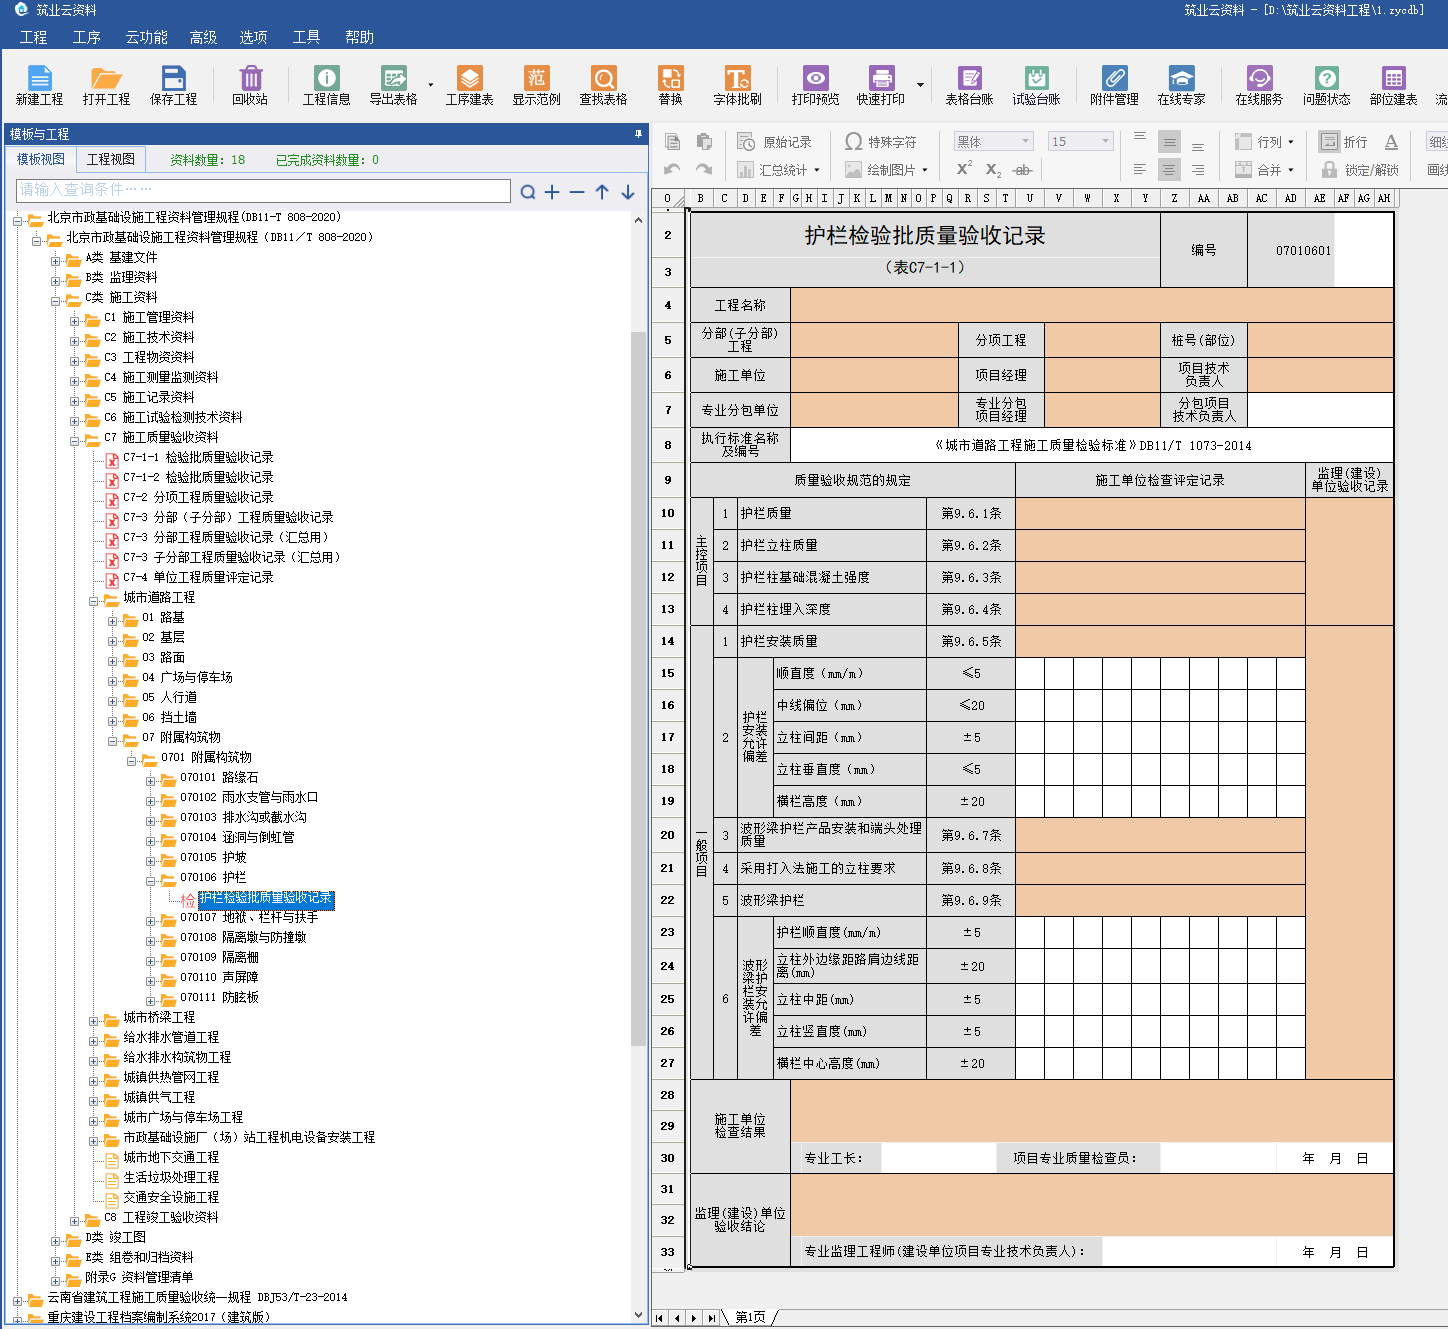Set left horizontal alignment in bottom row

(1140, 170)
